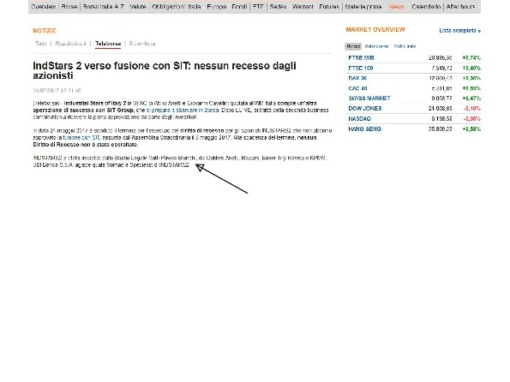Go to the ETF section
This screenshot has width=510, height=382.
coord(258,7)
